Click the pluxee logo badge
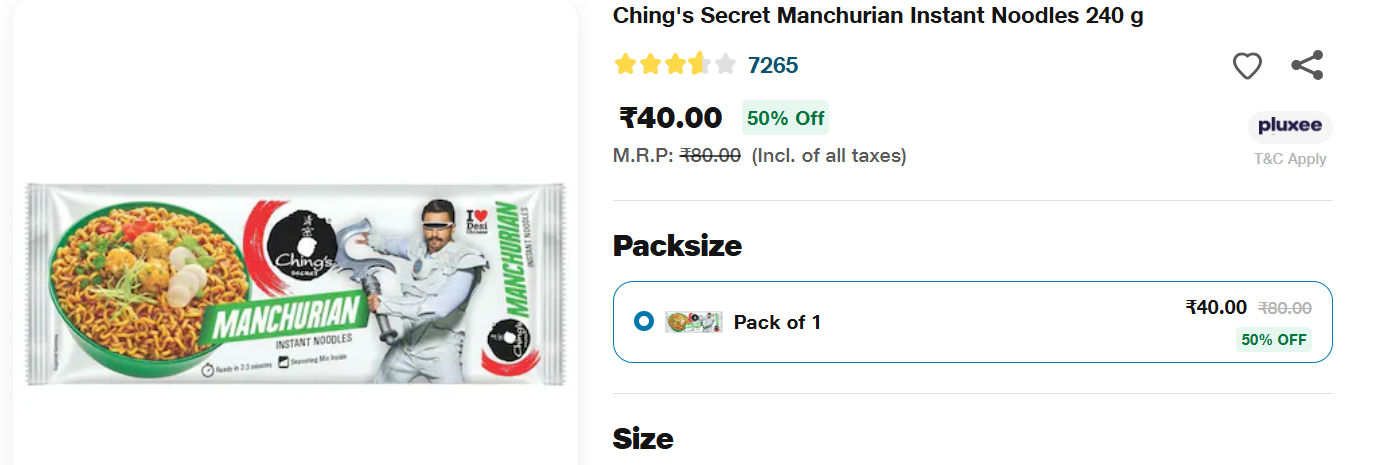Screen dimensions: 1388x465 tap(1290, 127)
